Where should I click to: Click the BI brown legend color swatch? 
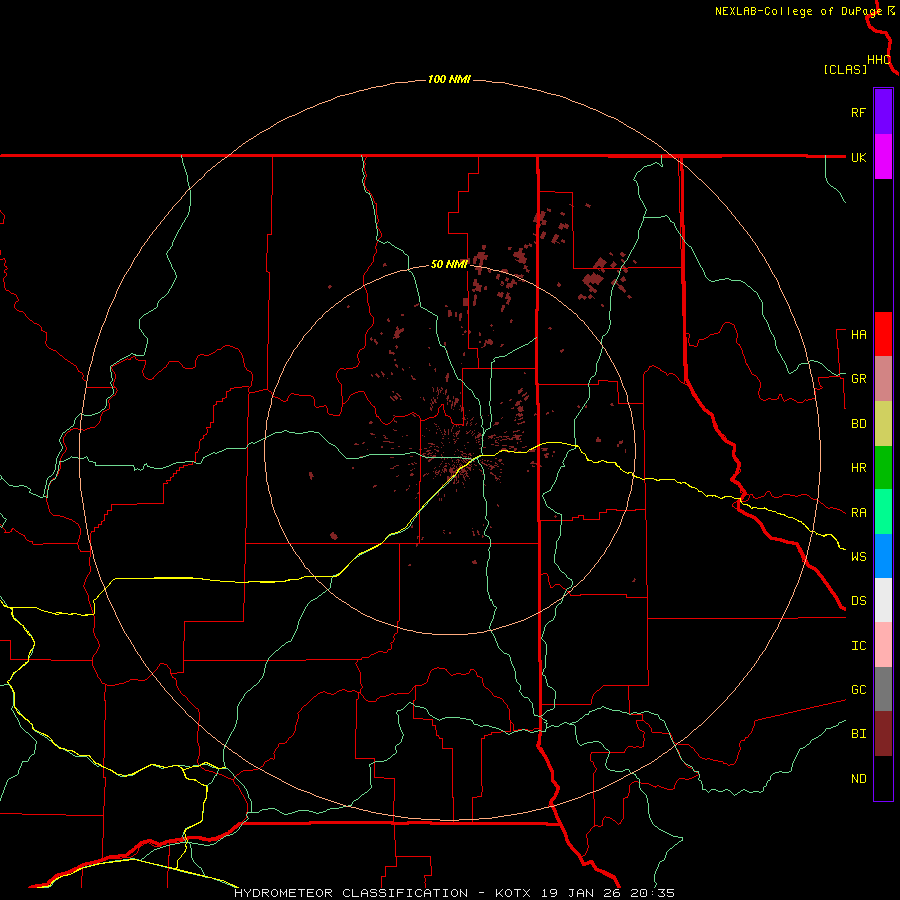point(883,734)
